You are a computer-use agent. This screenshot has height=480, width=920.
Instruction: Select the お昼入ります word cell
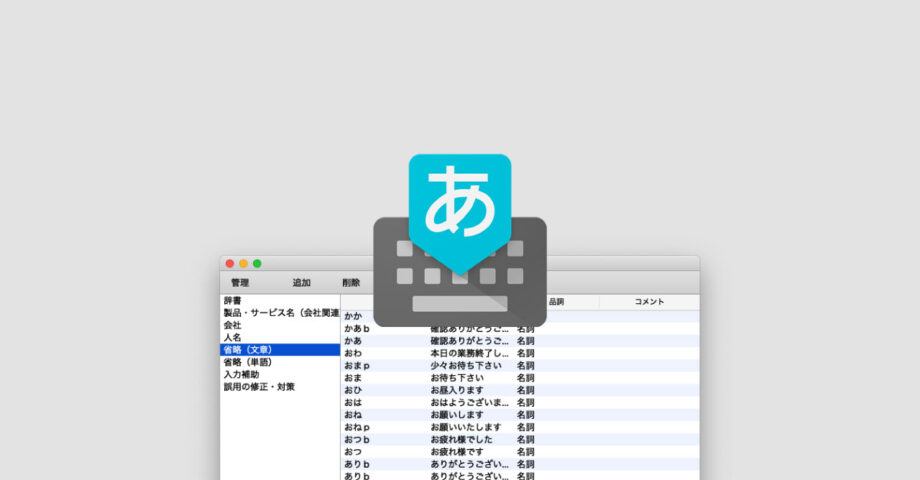[x=457, y=390]
